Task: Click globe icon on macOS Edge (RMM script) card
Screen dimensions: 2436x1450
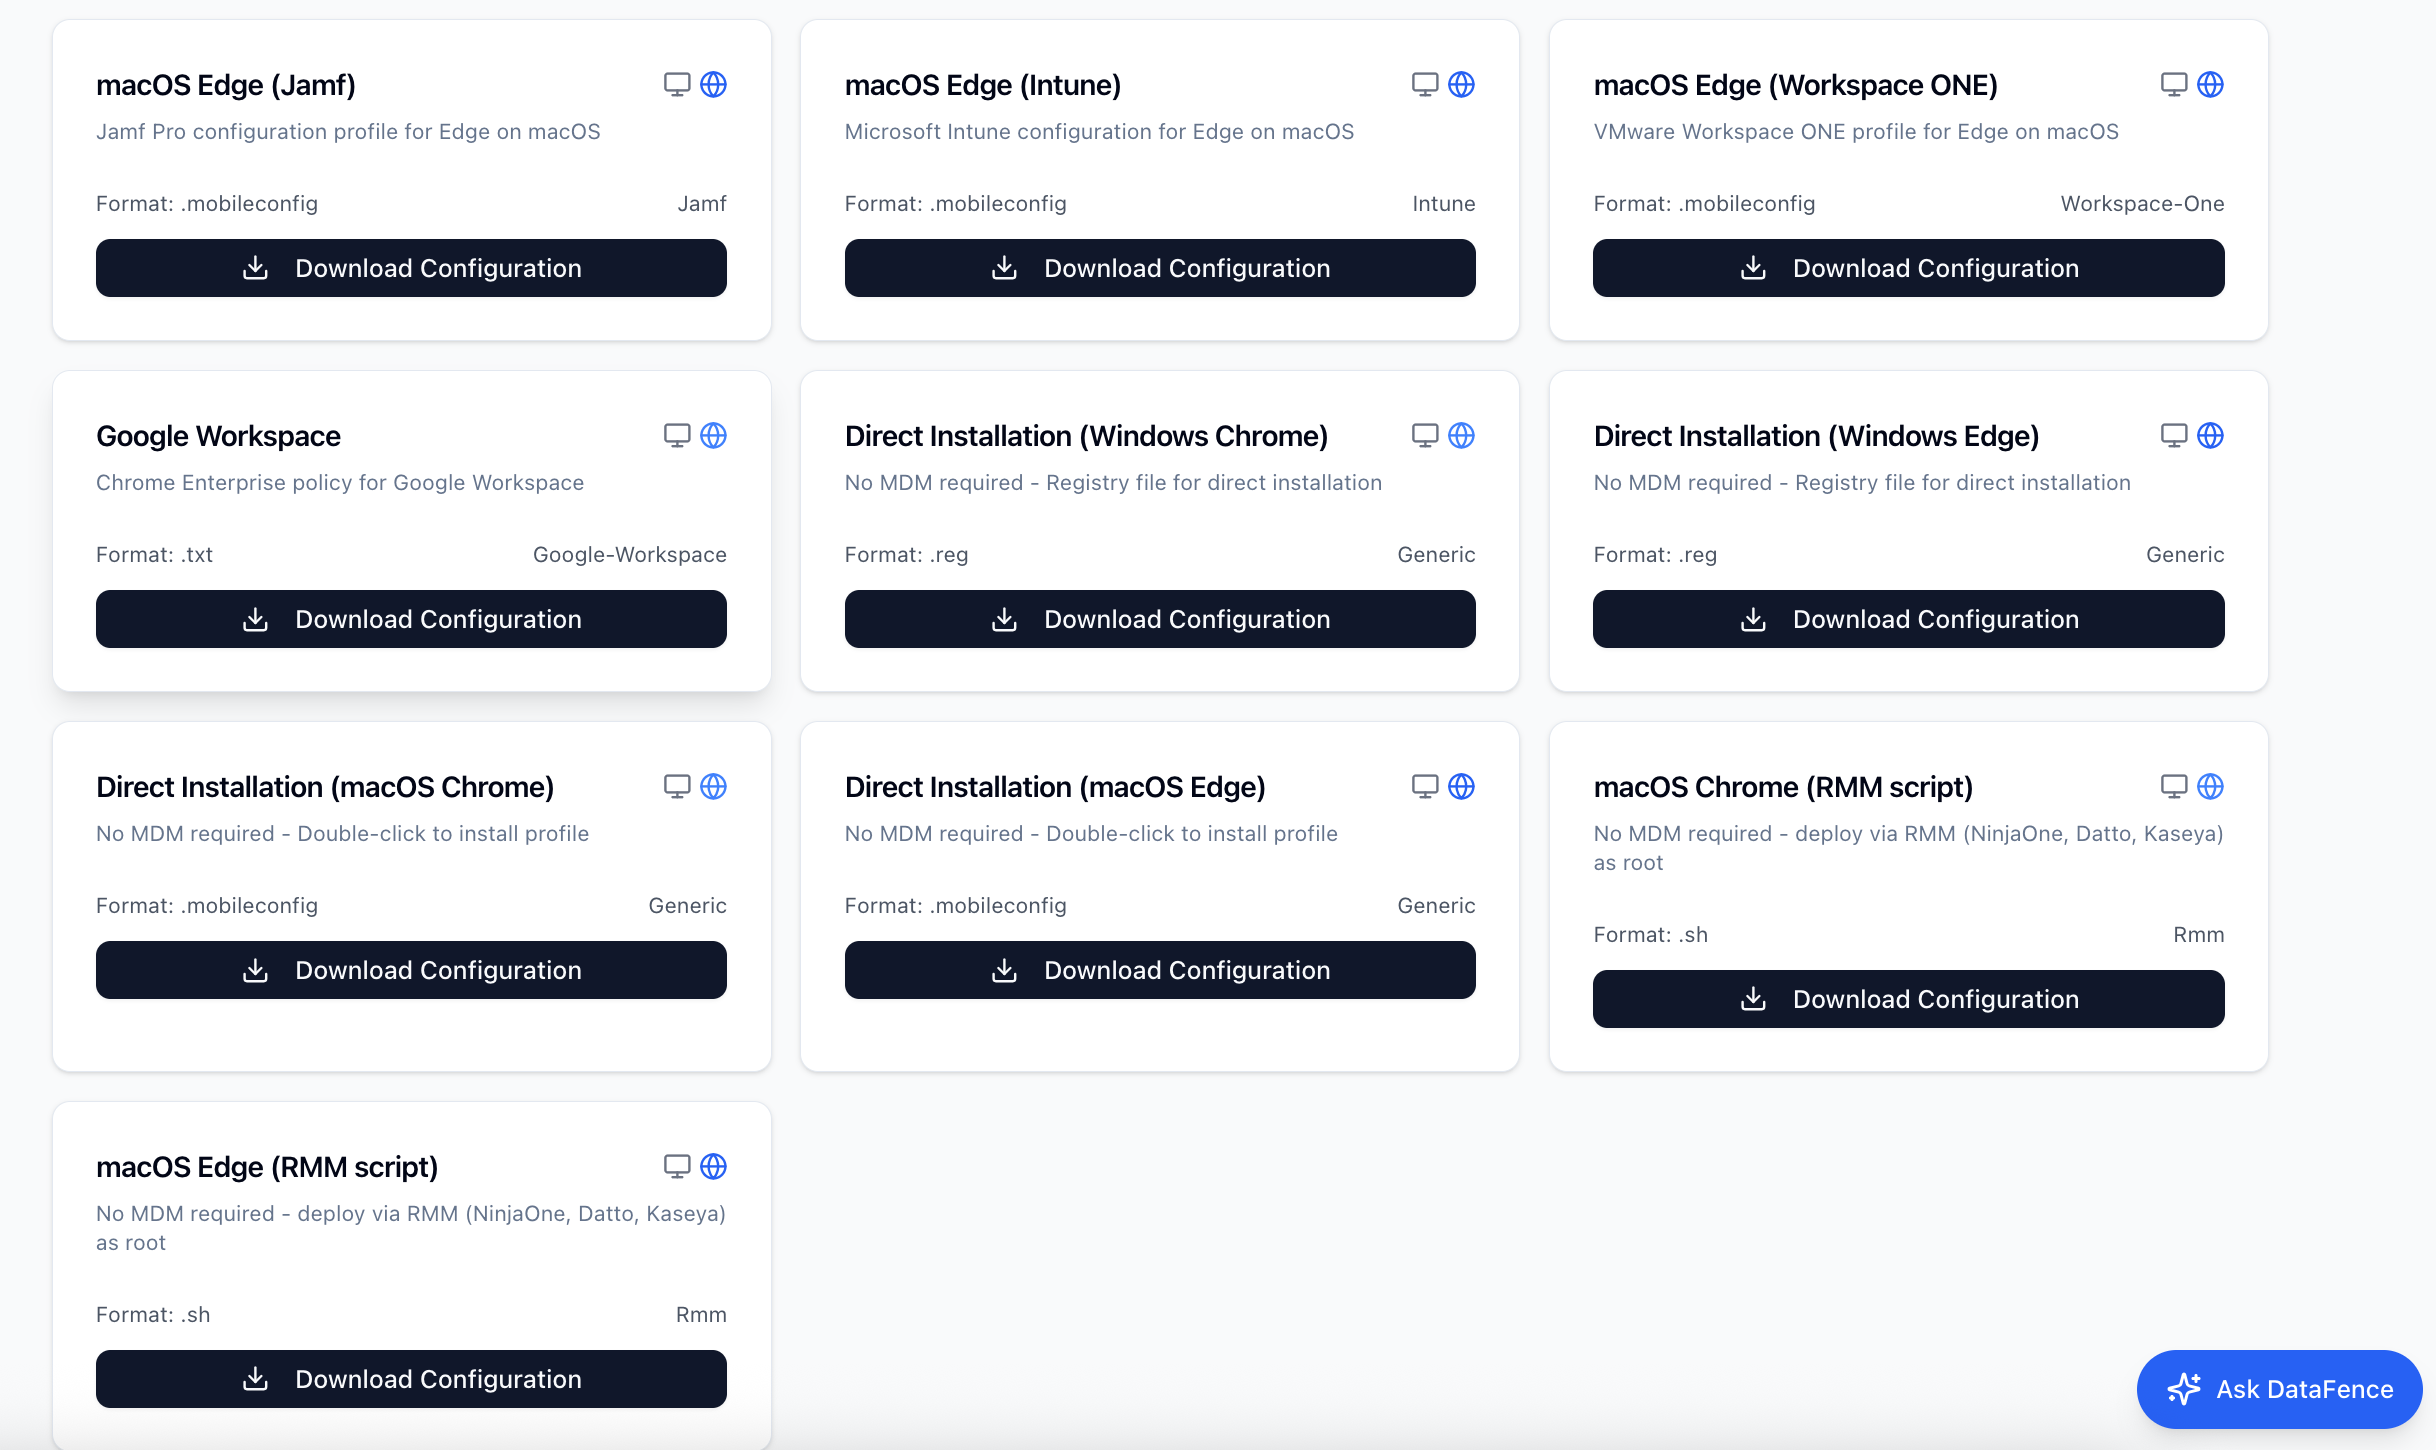Action: (713, 1167)
